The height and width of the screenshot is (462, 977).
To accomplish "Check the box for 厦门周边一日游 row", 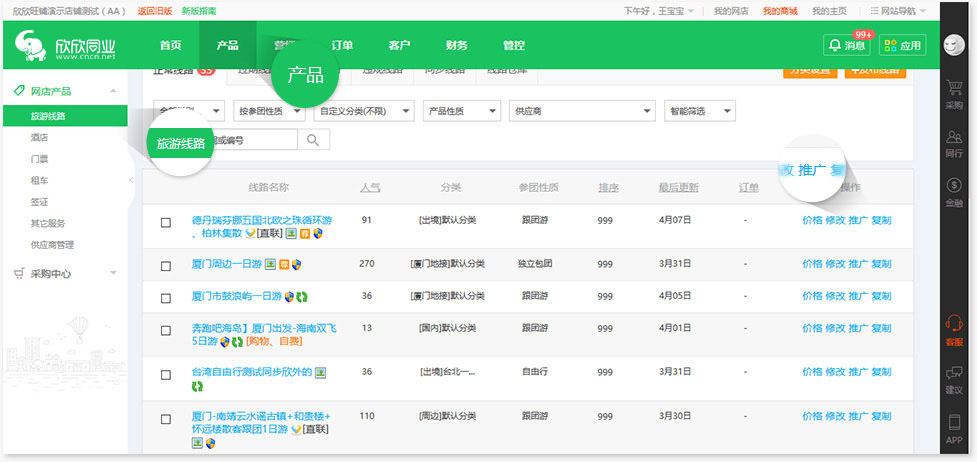I will (x=166, y=265).
